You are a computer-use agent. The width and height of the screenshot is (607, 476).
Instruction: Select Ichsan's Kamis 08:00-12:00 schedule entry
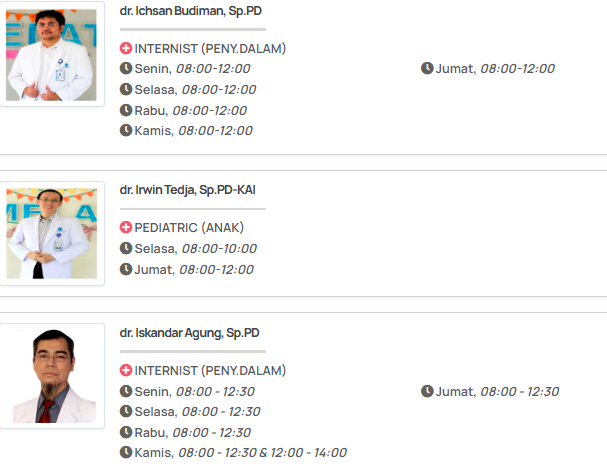pos(192,131)
